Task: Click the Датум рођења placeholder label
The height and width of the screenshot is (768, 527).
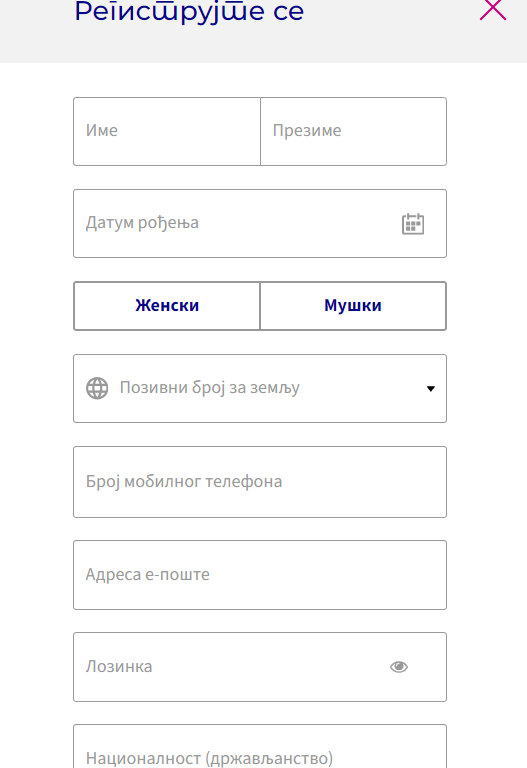Action: click(x=142, y=223)
